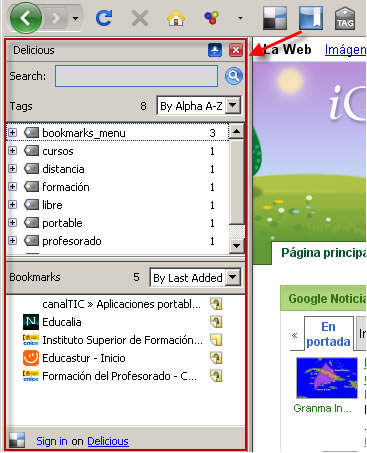Select the En portada news tab

tap(328, 334)
